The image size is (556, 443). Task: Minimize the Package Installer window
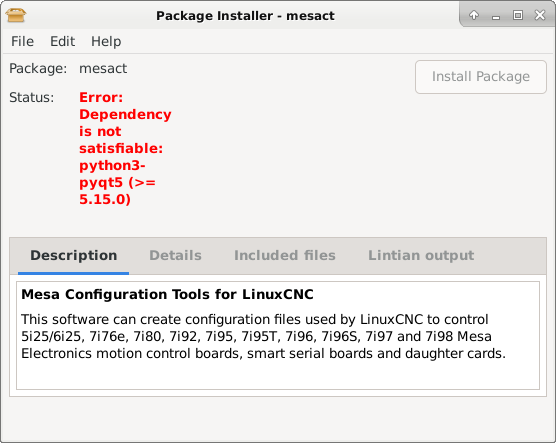496,16
